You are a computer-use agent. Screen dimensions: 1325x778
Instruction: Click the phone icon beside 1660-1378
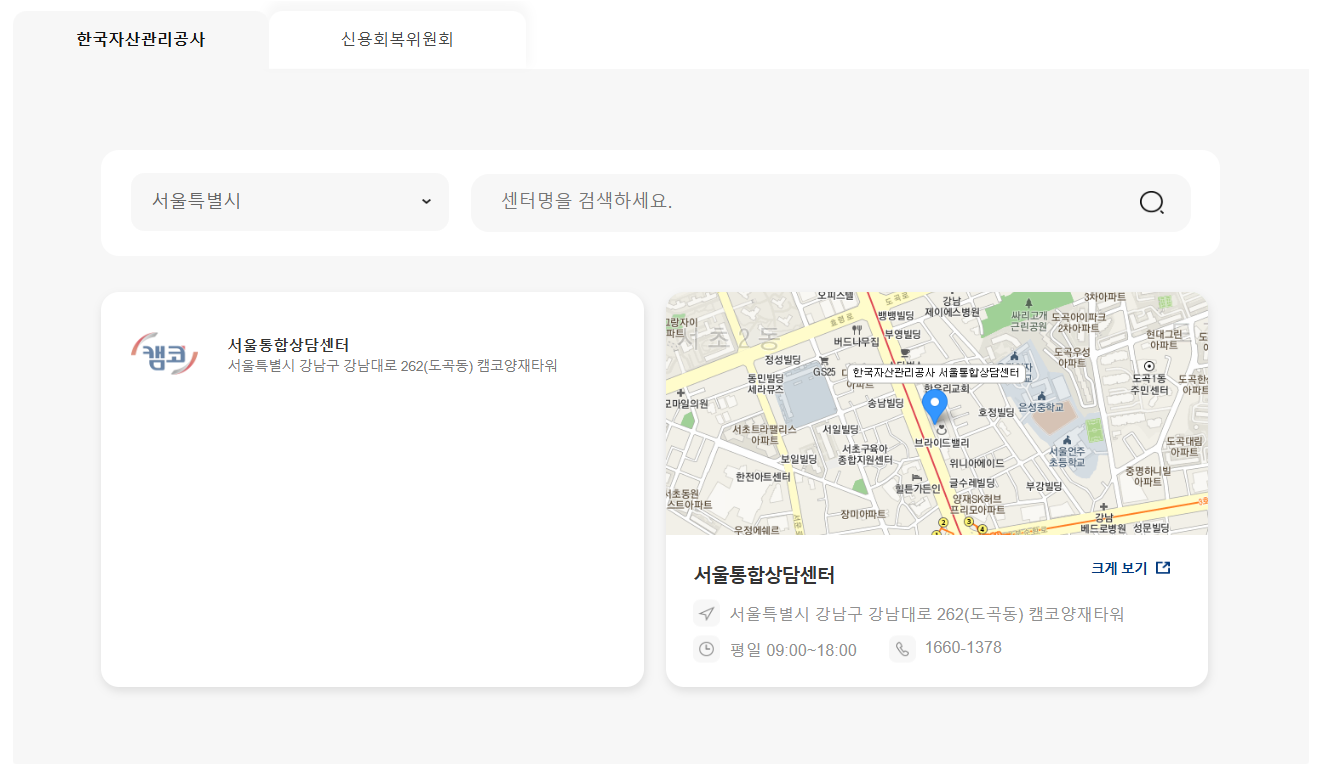[x=902, y=649]
